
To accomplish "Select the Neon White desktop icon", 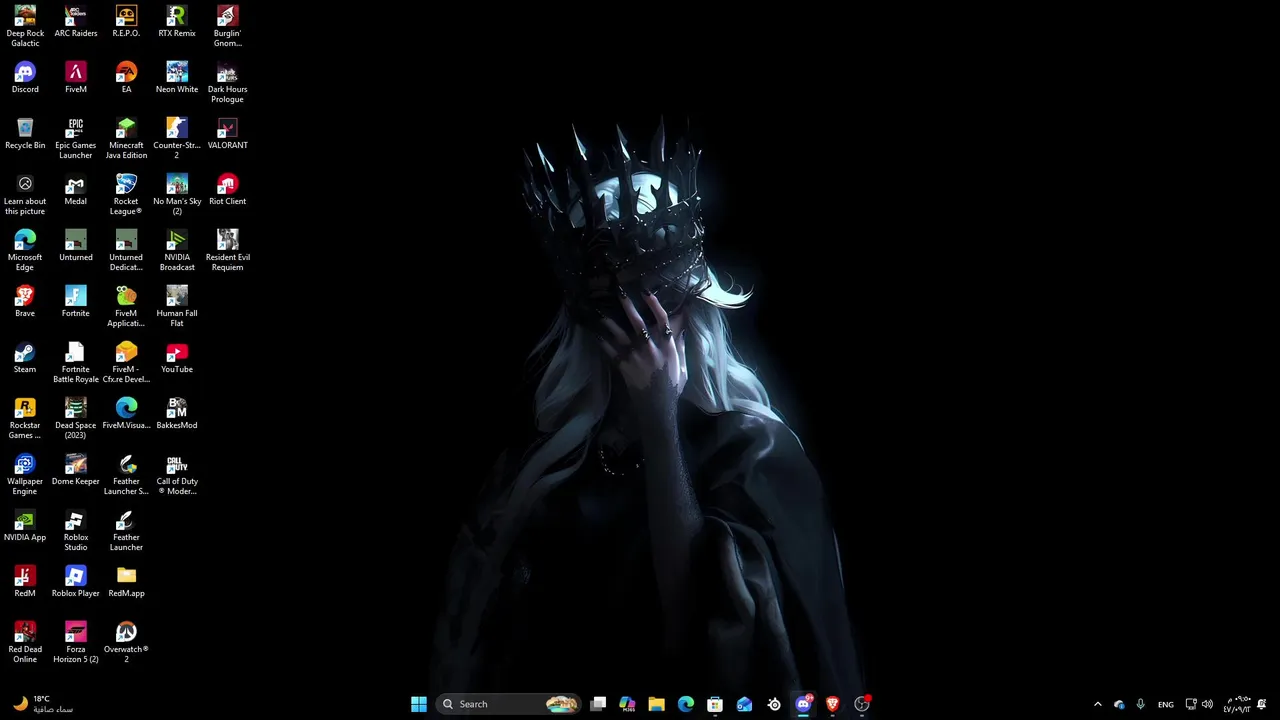I will [x=177, y=78].
